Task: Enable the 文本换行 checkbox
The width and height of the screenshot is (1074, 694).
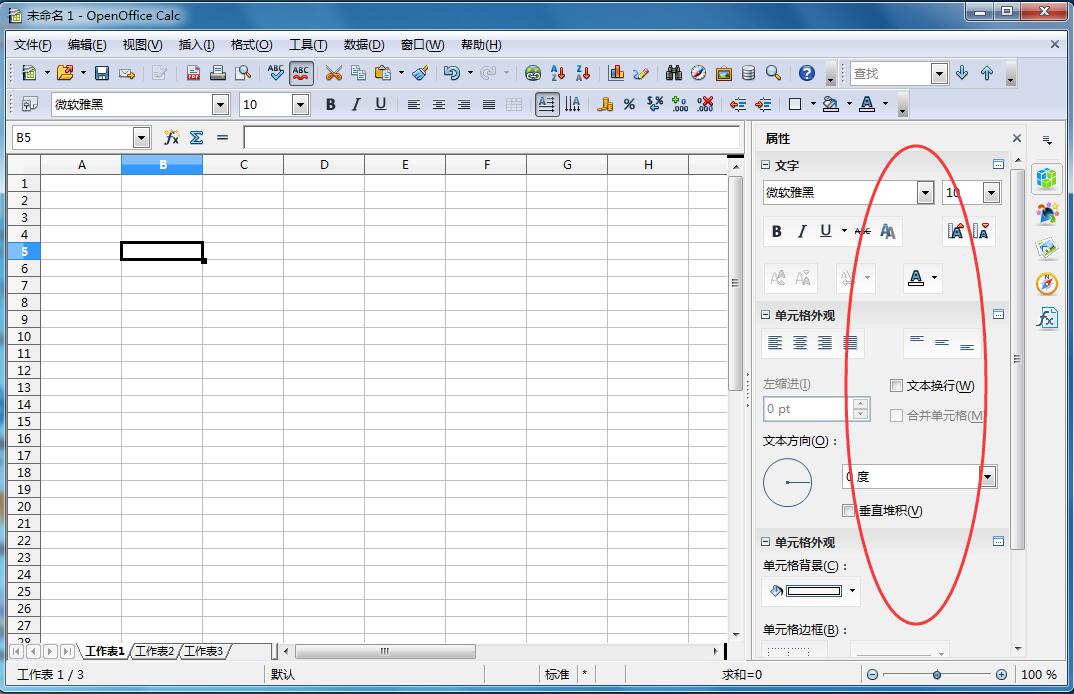Action: (896, 385)
